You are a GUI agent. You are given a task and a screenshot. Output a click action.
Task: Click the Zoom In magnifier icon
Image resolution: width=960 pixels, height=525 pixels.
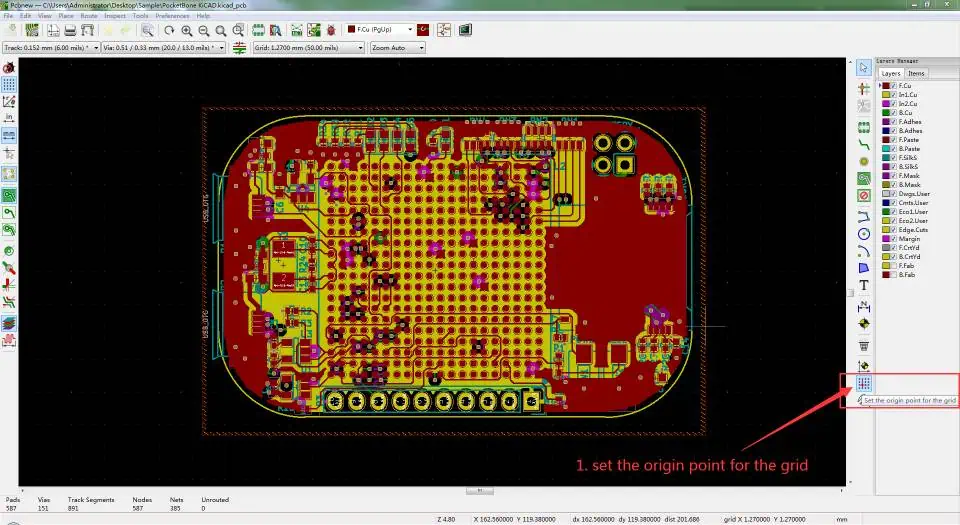coord(188,31)
